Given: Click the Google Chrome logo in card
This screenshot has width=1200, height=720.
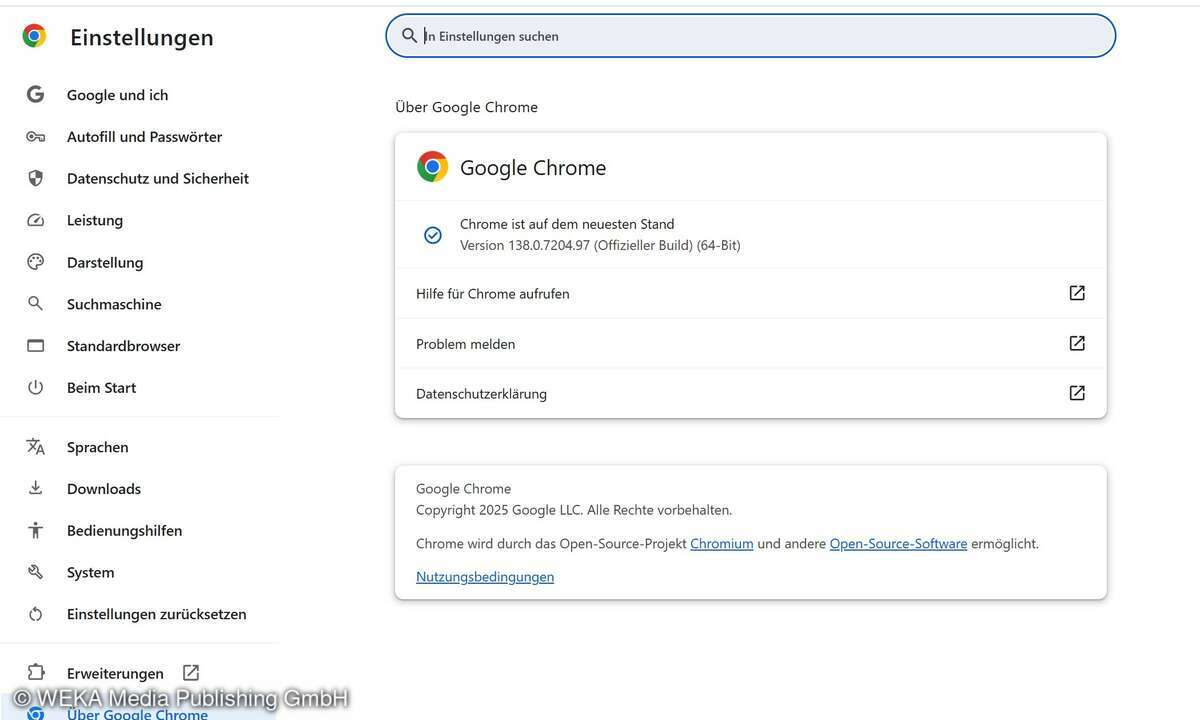Looking at the screenshot, I should [433, 167].
